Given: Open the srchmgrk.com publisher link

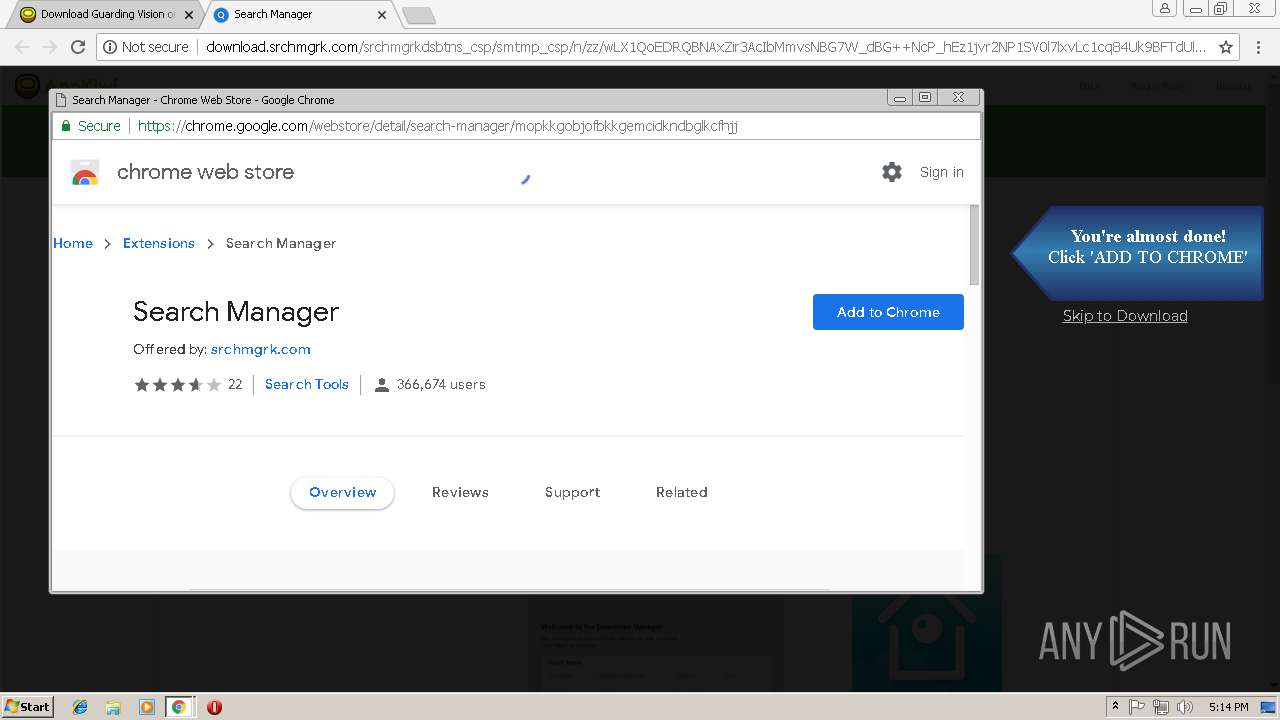Looking at the screenshot, I should pos(261,349).
